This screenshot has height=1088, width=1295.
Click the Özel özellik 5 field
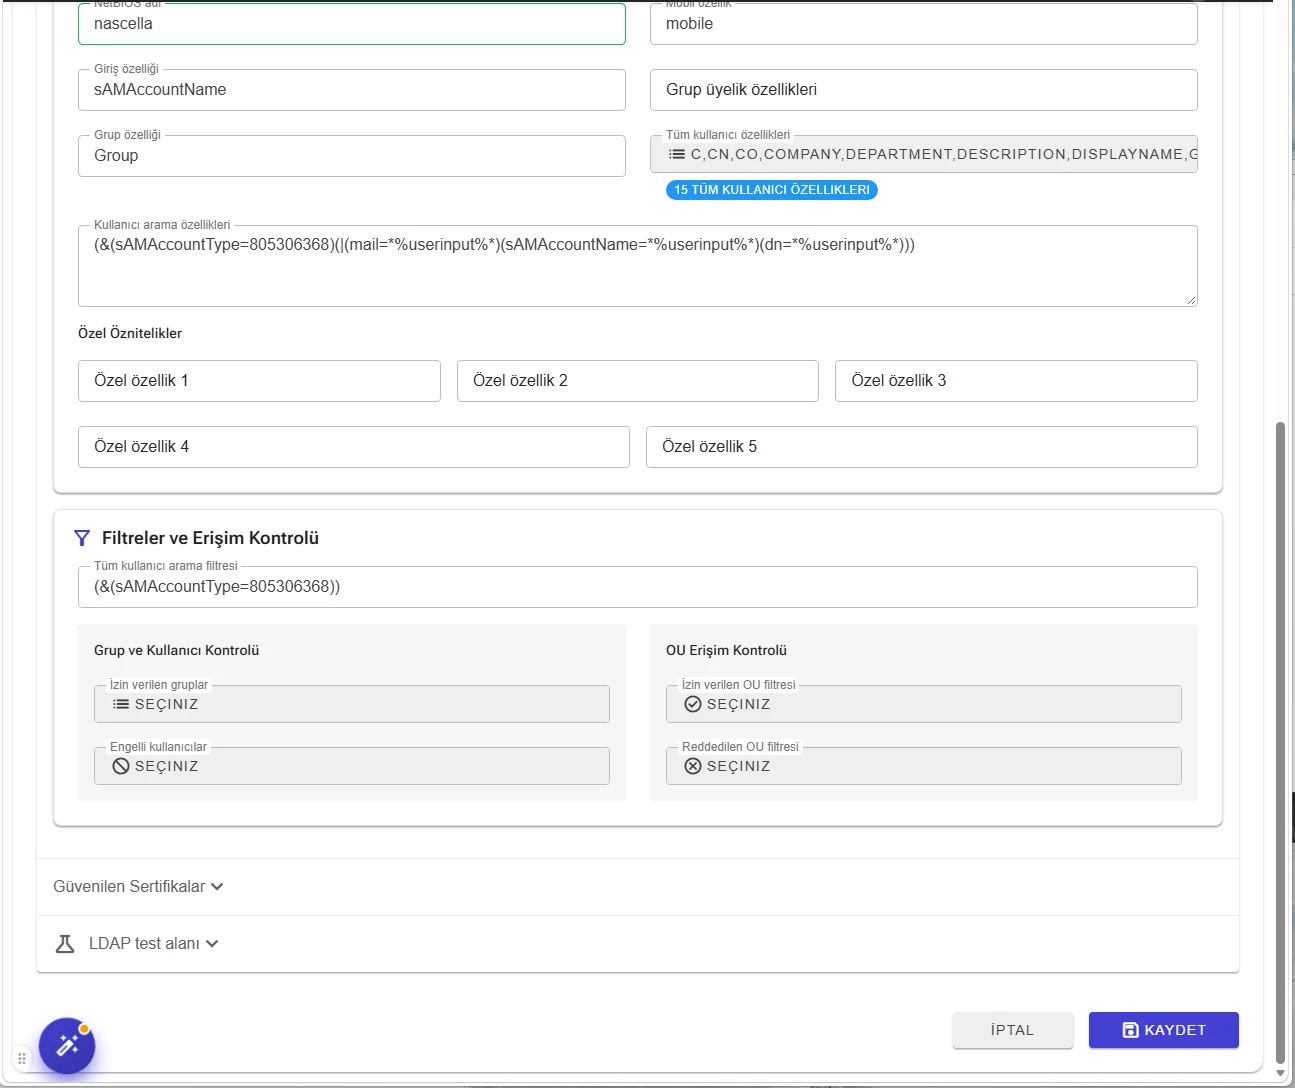coord(922,447)
